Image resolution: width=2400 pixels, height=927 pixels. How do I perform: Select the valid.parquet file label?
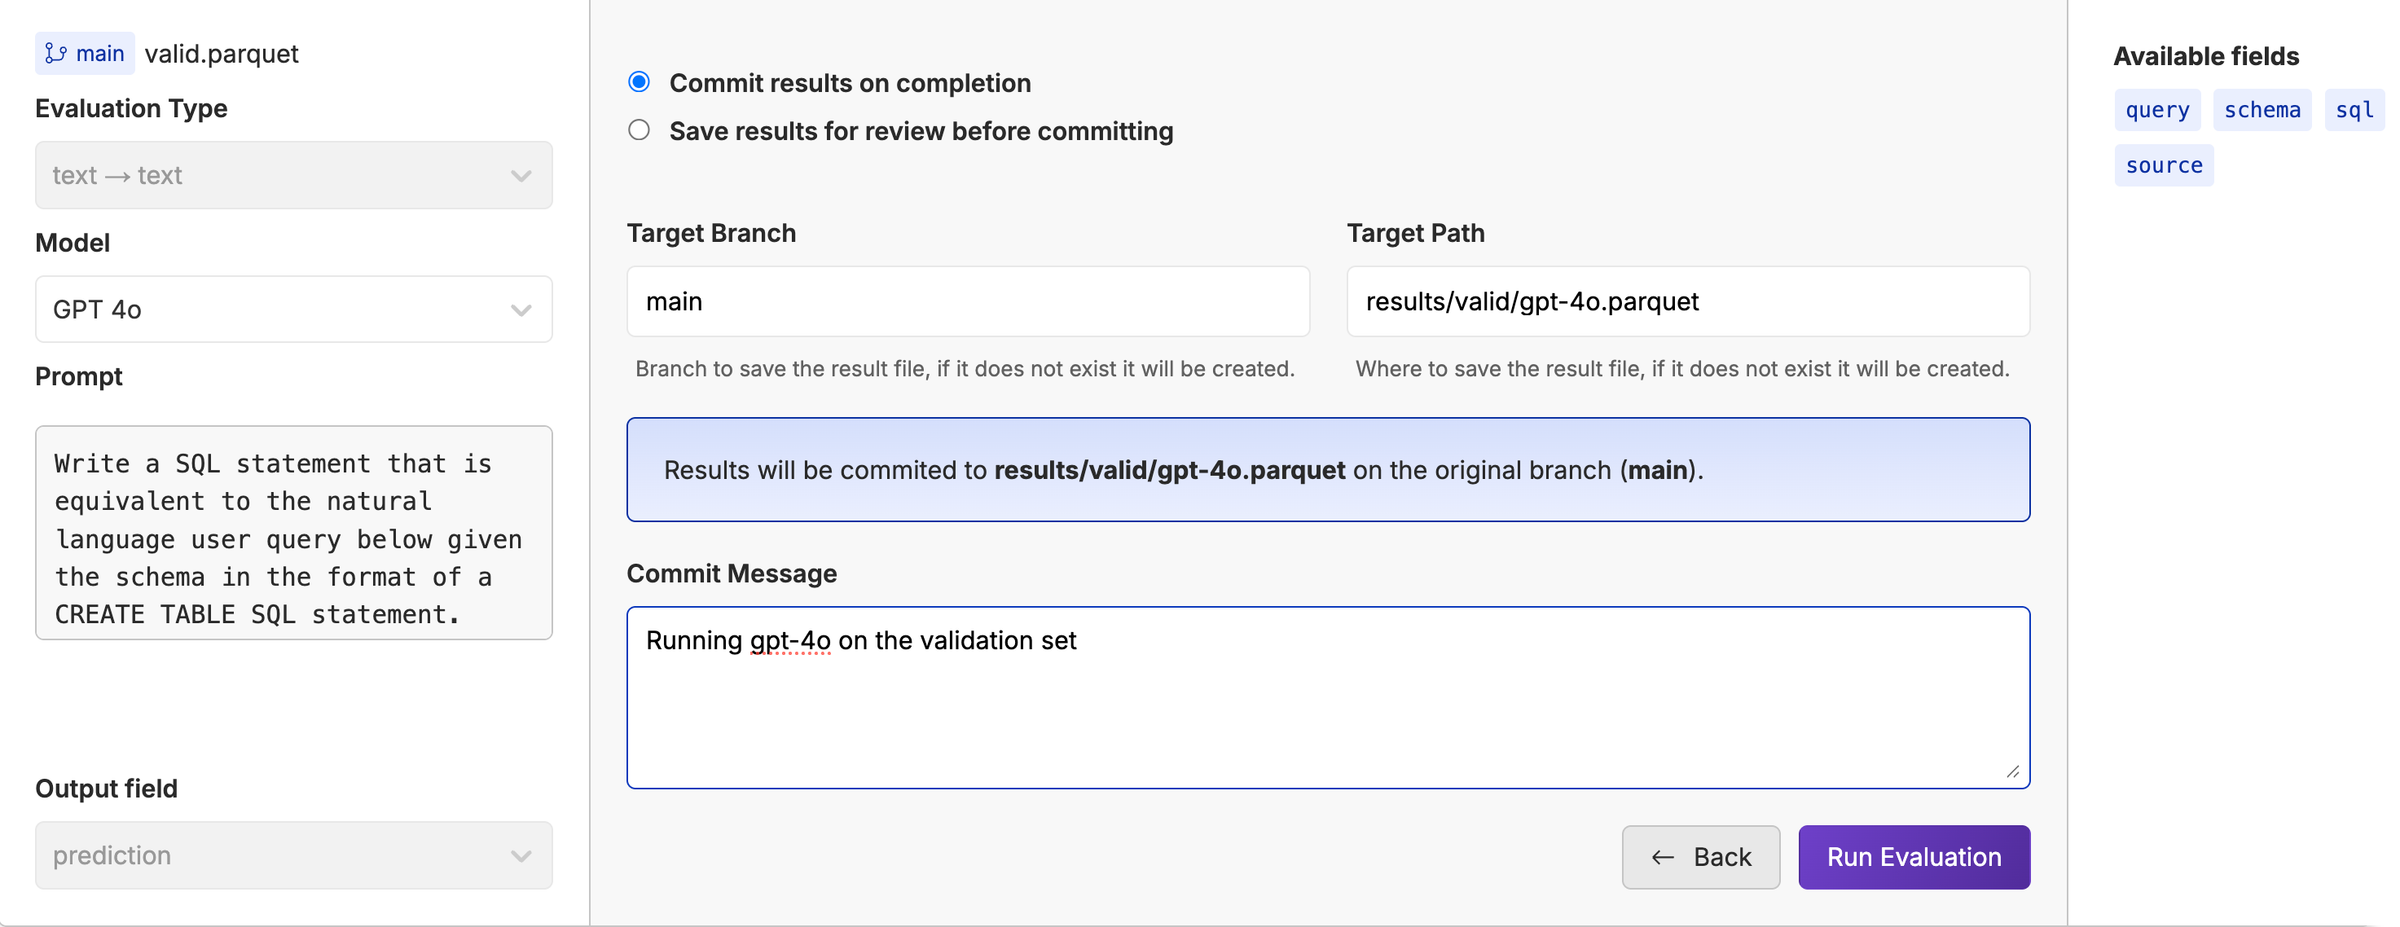(x=222, y=53)
